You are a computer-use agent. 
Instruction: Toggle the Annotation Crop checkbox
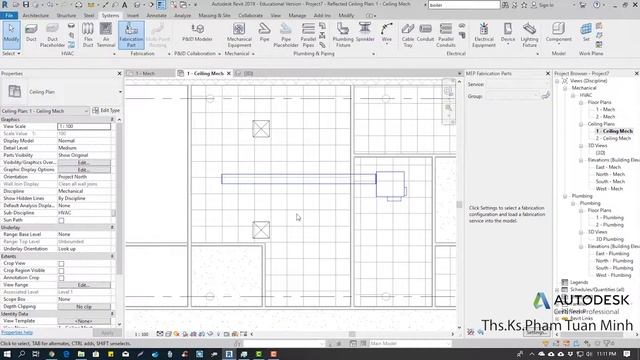tap(61, 278)
